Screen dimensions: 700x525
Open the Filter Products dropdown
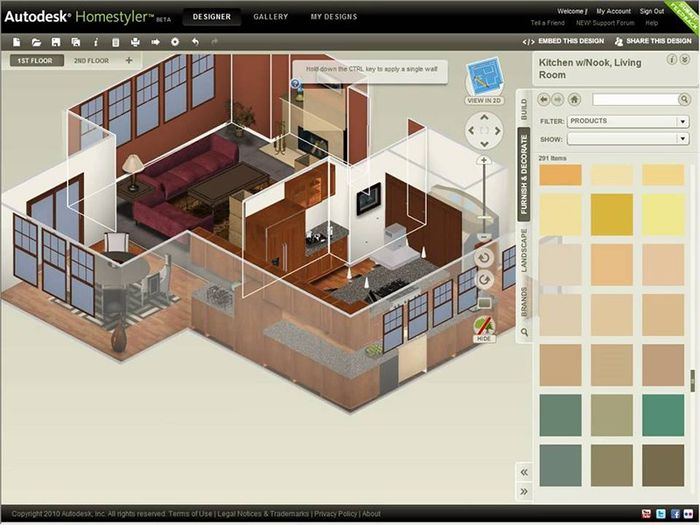[x=628, y=121]
